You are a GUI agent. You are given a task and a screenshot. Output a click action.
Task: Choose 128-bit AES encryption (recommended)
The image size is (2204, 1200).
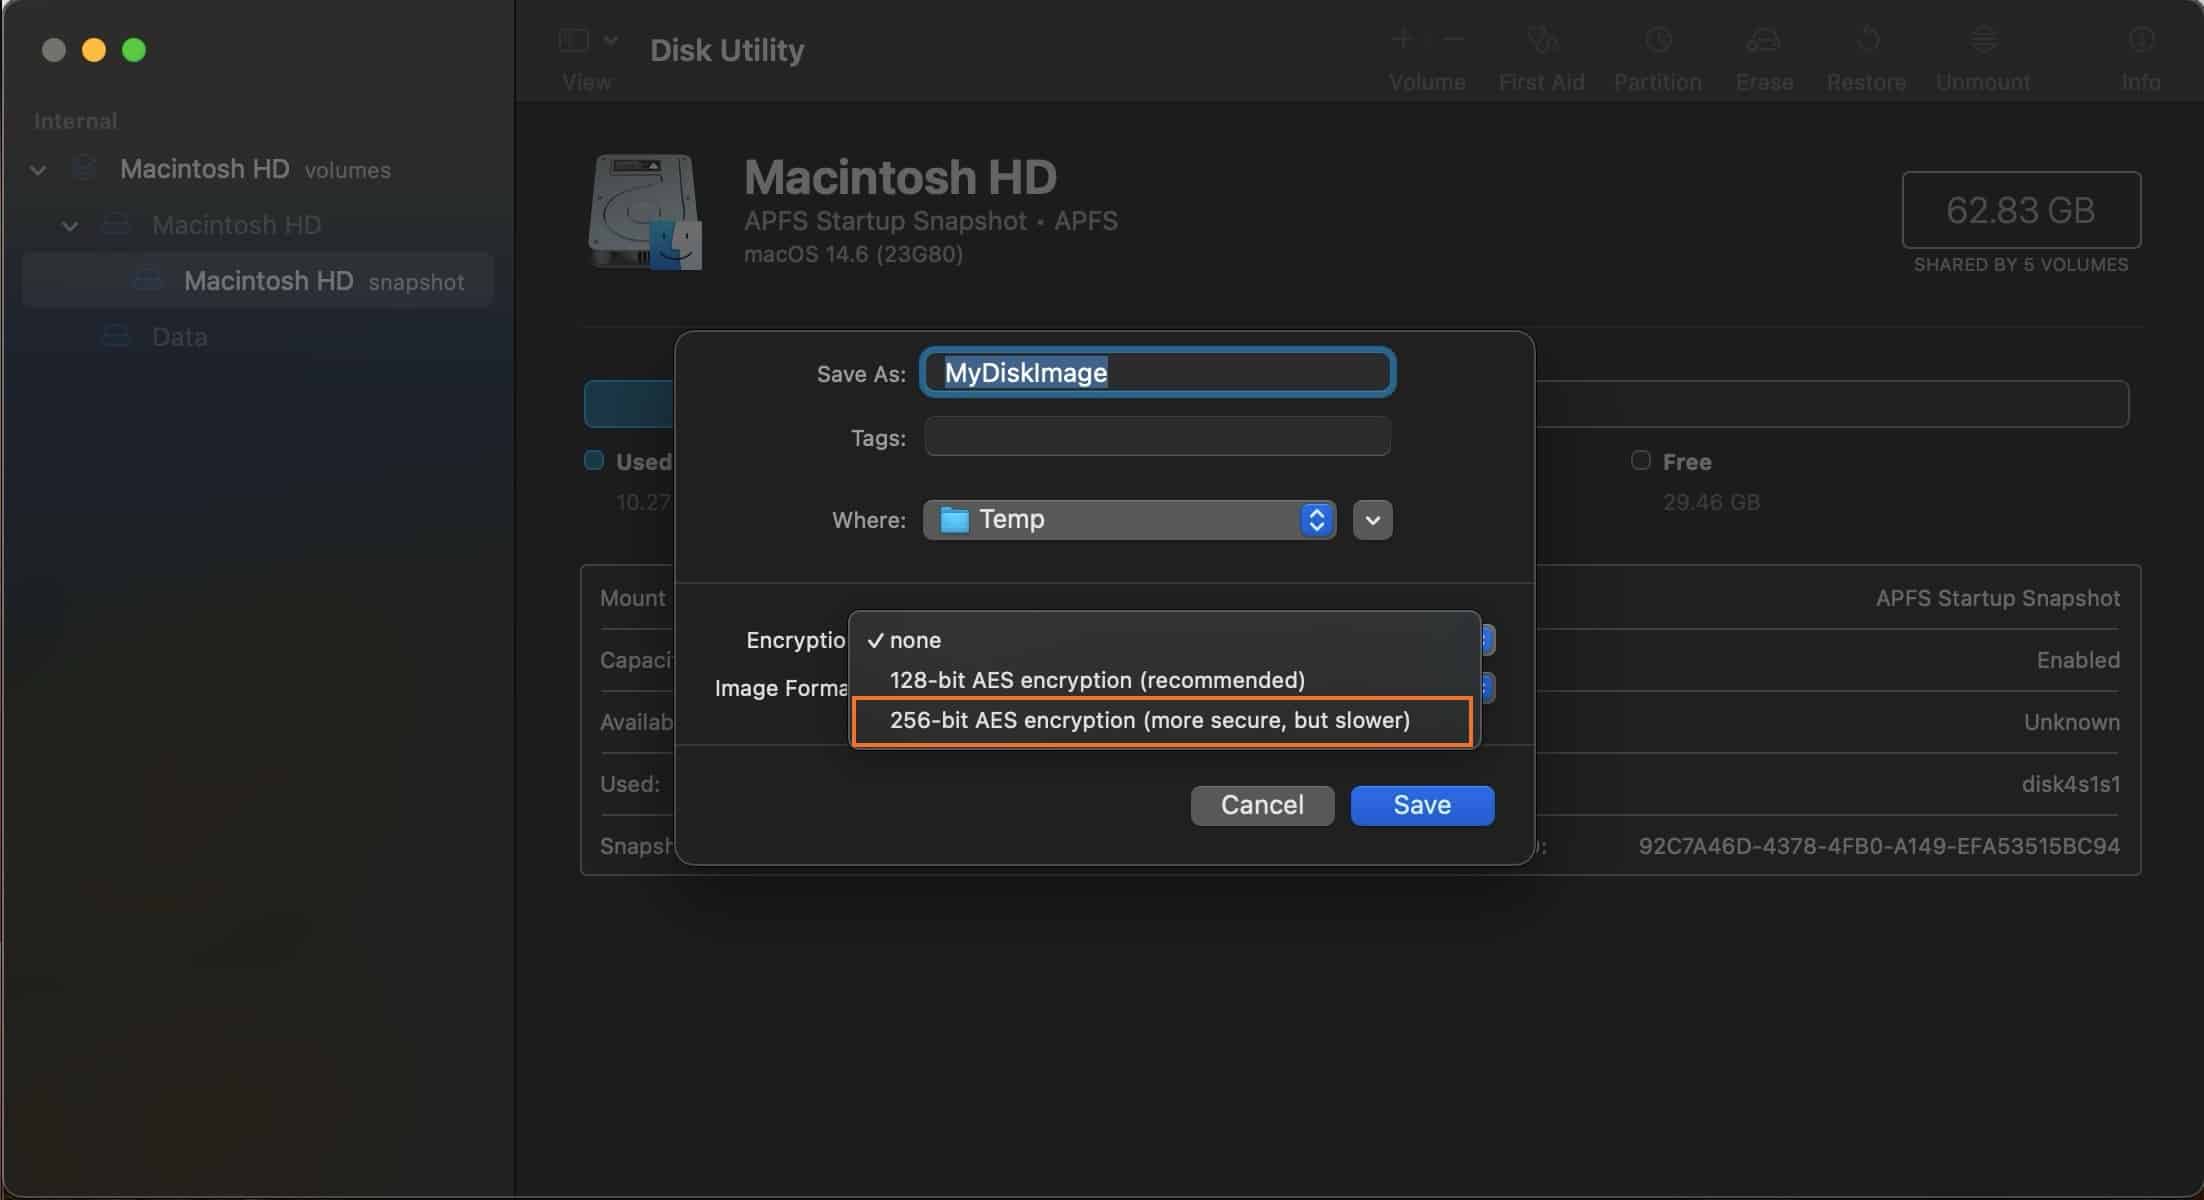tap(1164, 680)
